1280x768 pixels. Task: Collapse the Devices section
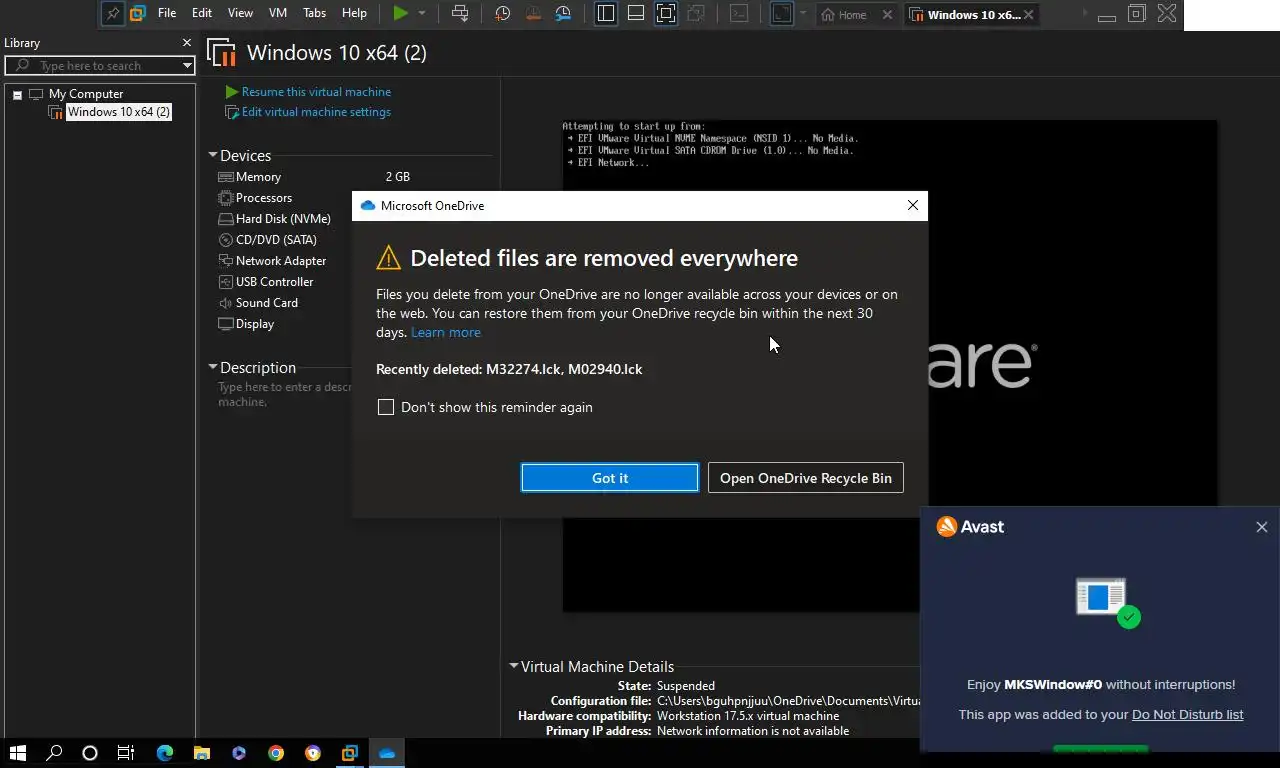point(213,155)
